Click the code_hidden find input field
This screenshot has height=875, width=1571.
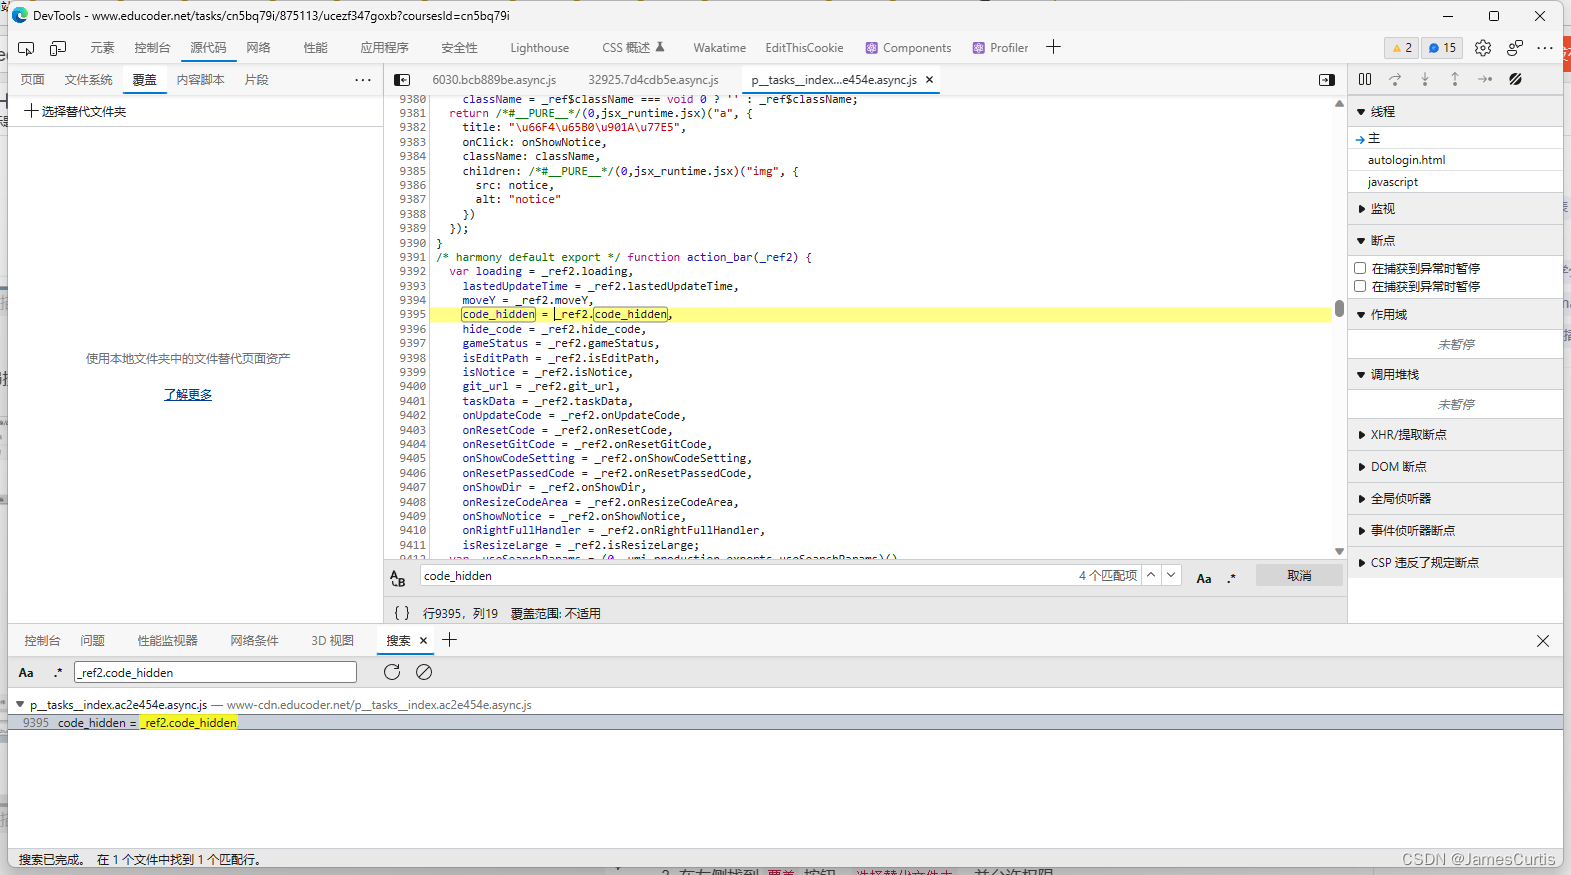click(745, 576)
